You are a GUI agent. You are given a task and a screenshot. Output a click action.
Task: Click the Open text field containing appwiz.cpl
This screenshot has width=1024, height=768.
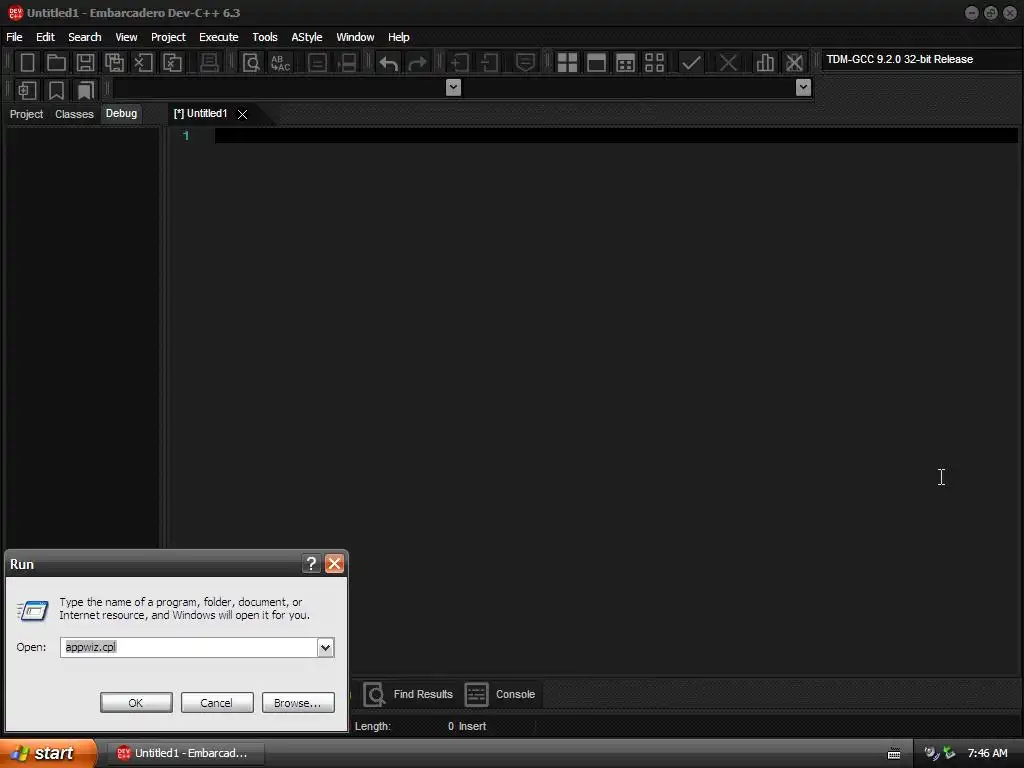point(189,647)
